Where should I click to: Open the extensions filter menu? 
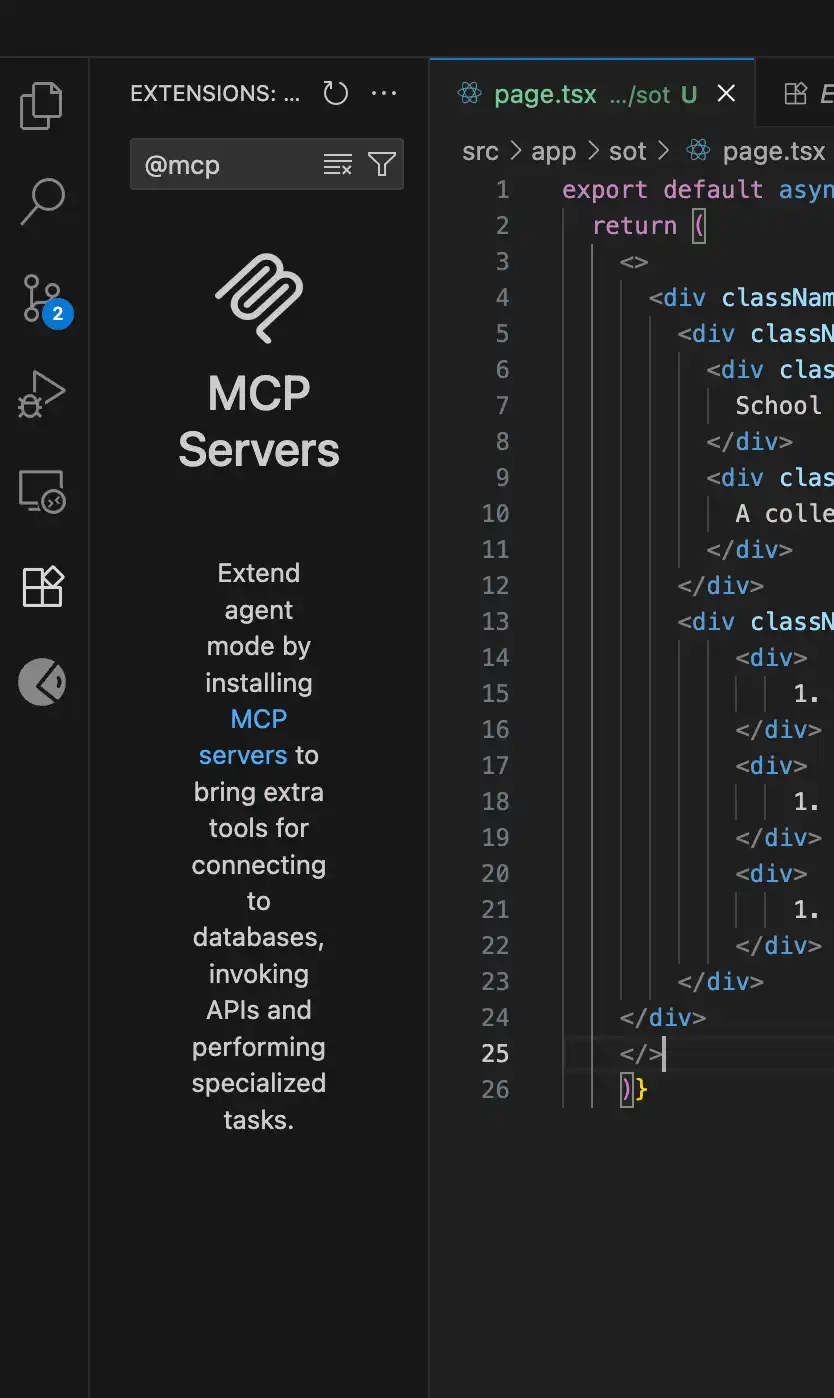(382, 165)
